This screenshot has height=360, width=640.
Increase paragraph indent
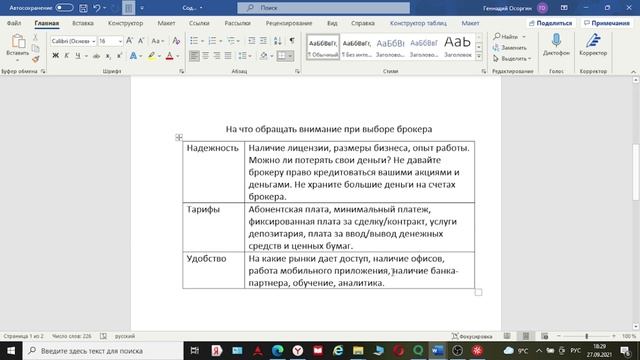click(x=263, y=41)
